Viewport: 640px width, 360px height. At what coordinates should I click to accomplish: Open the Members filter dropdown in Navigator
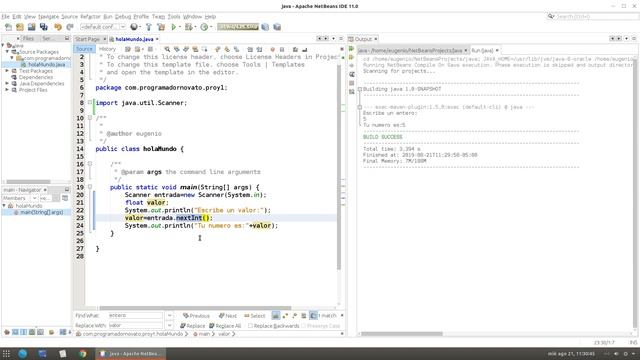(x=34, y=198)
